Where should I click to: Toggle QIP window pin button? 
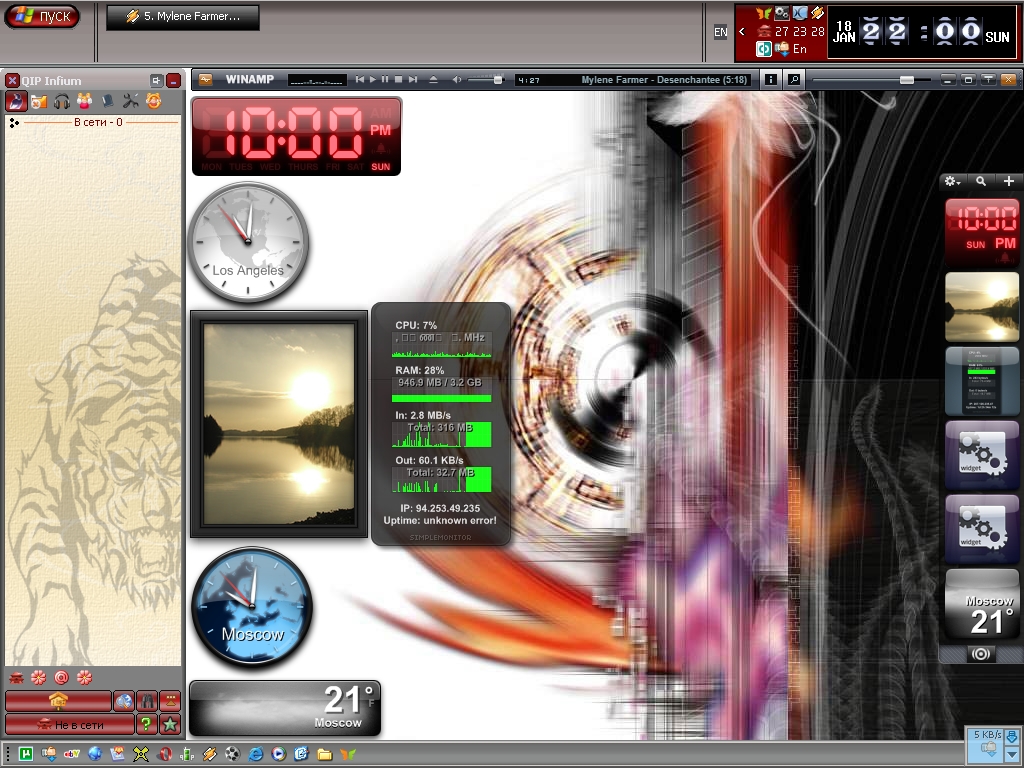click(156, 80)
